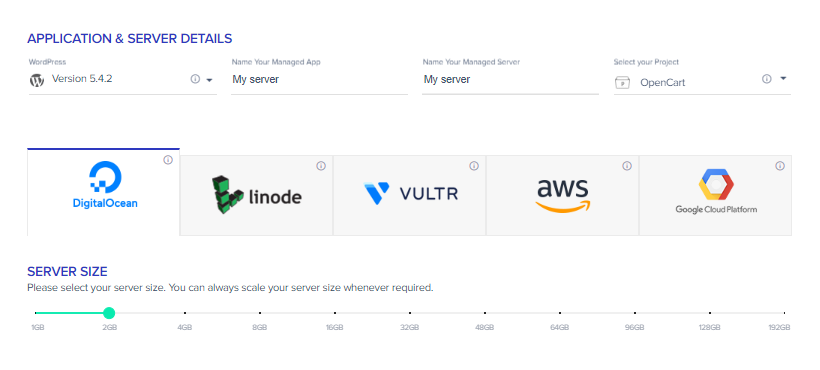
Task: Click the info icon on Google Cloud card
Action: 780,166
